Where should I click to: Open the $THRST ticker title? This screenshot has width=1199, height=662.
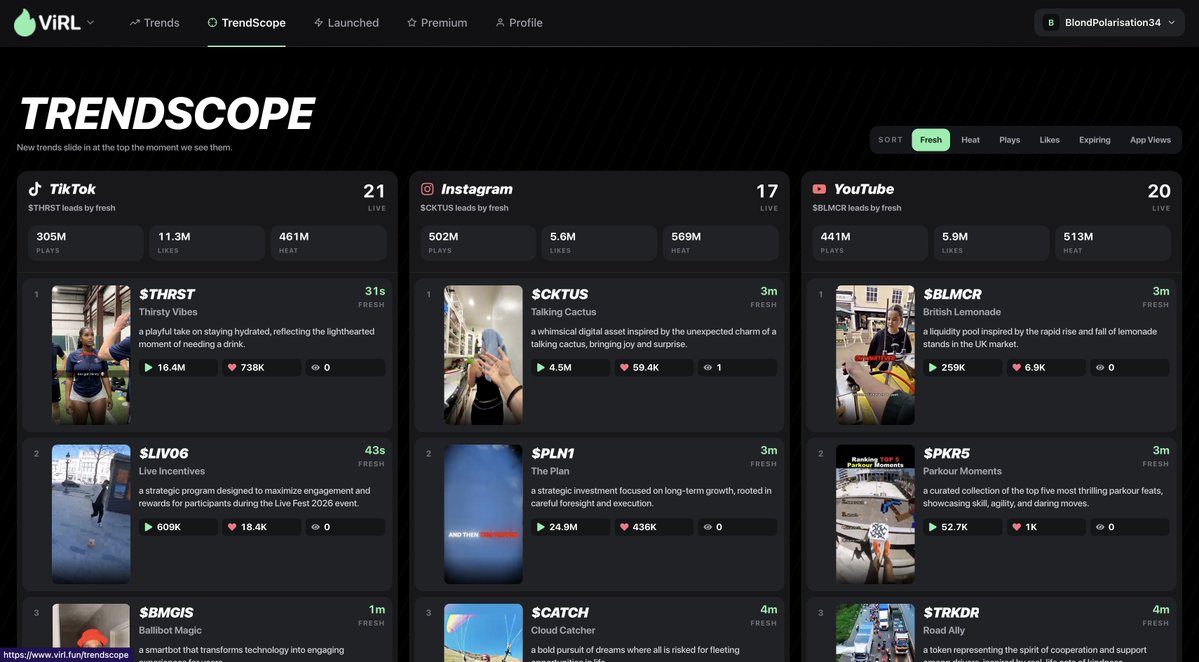point(167,294)
